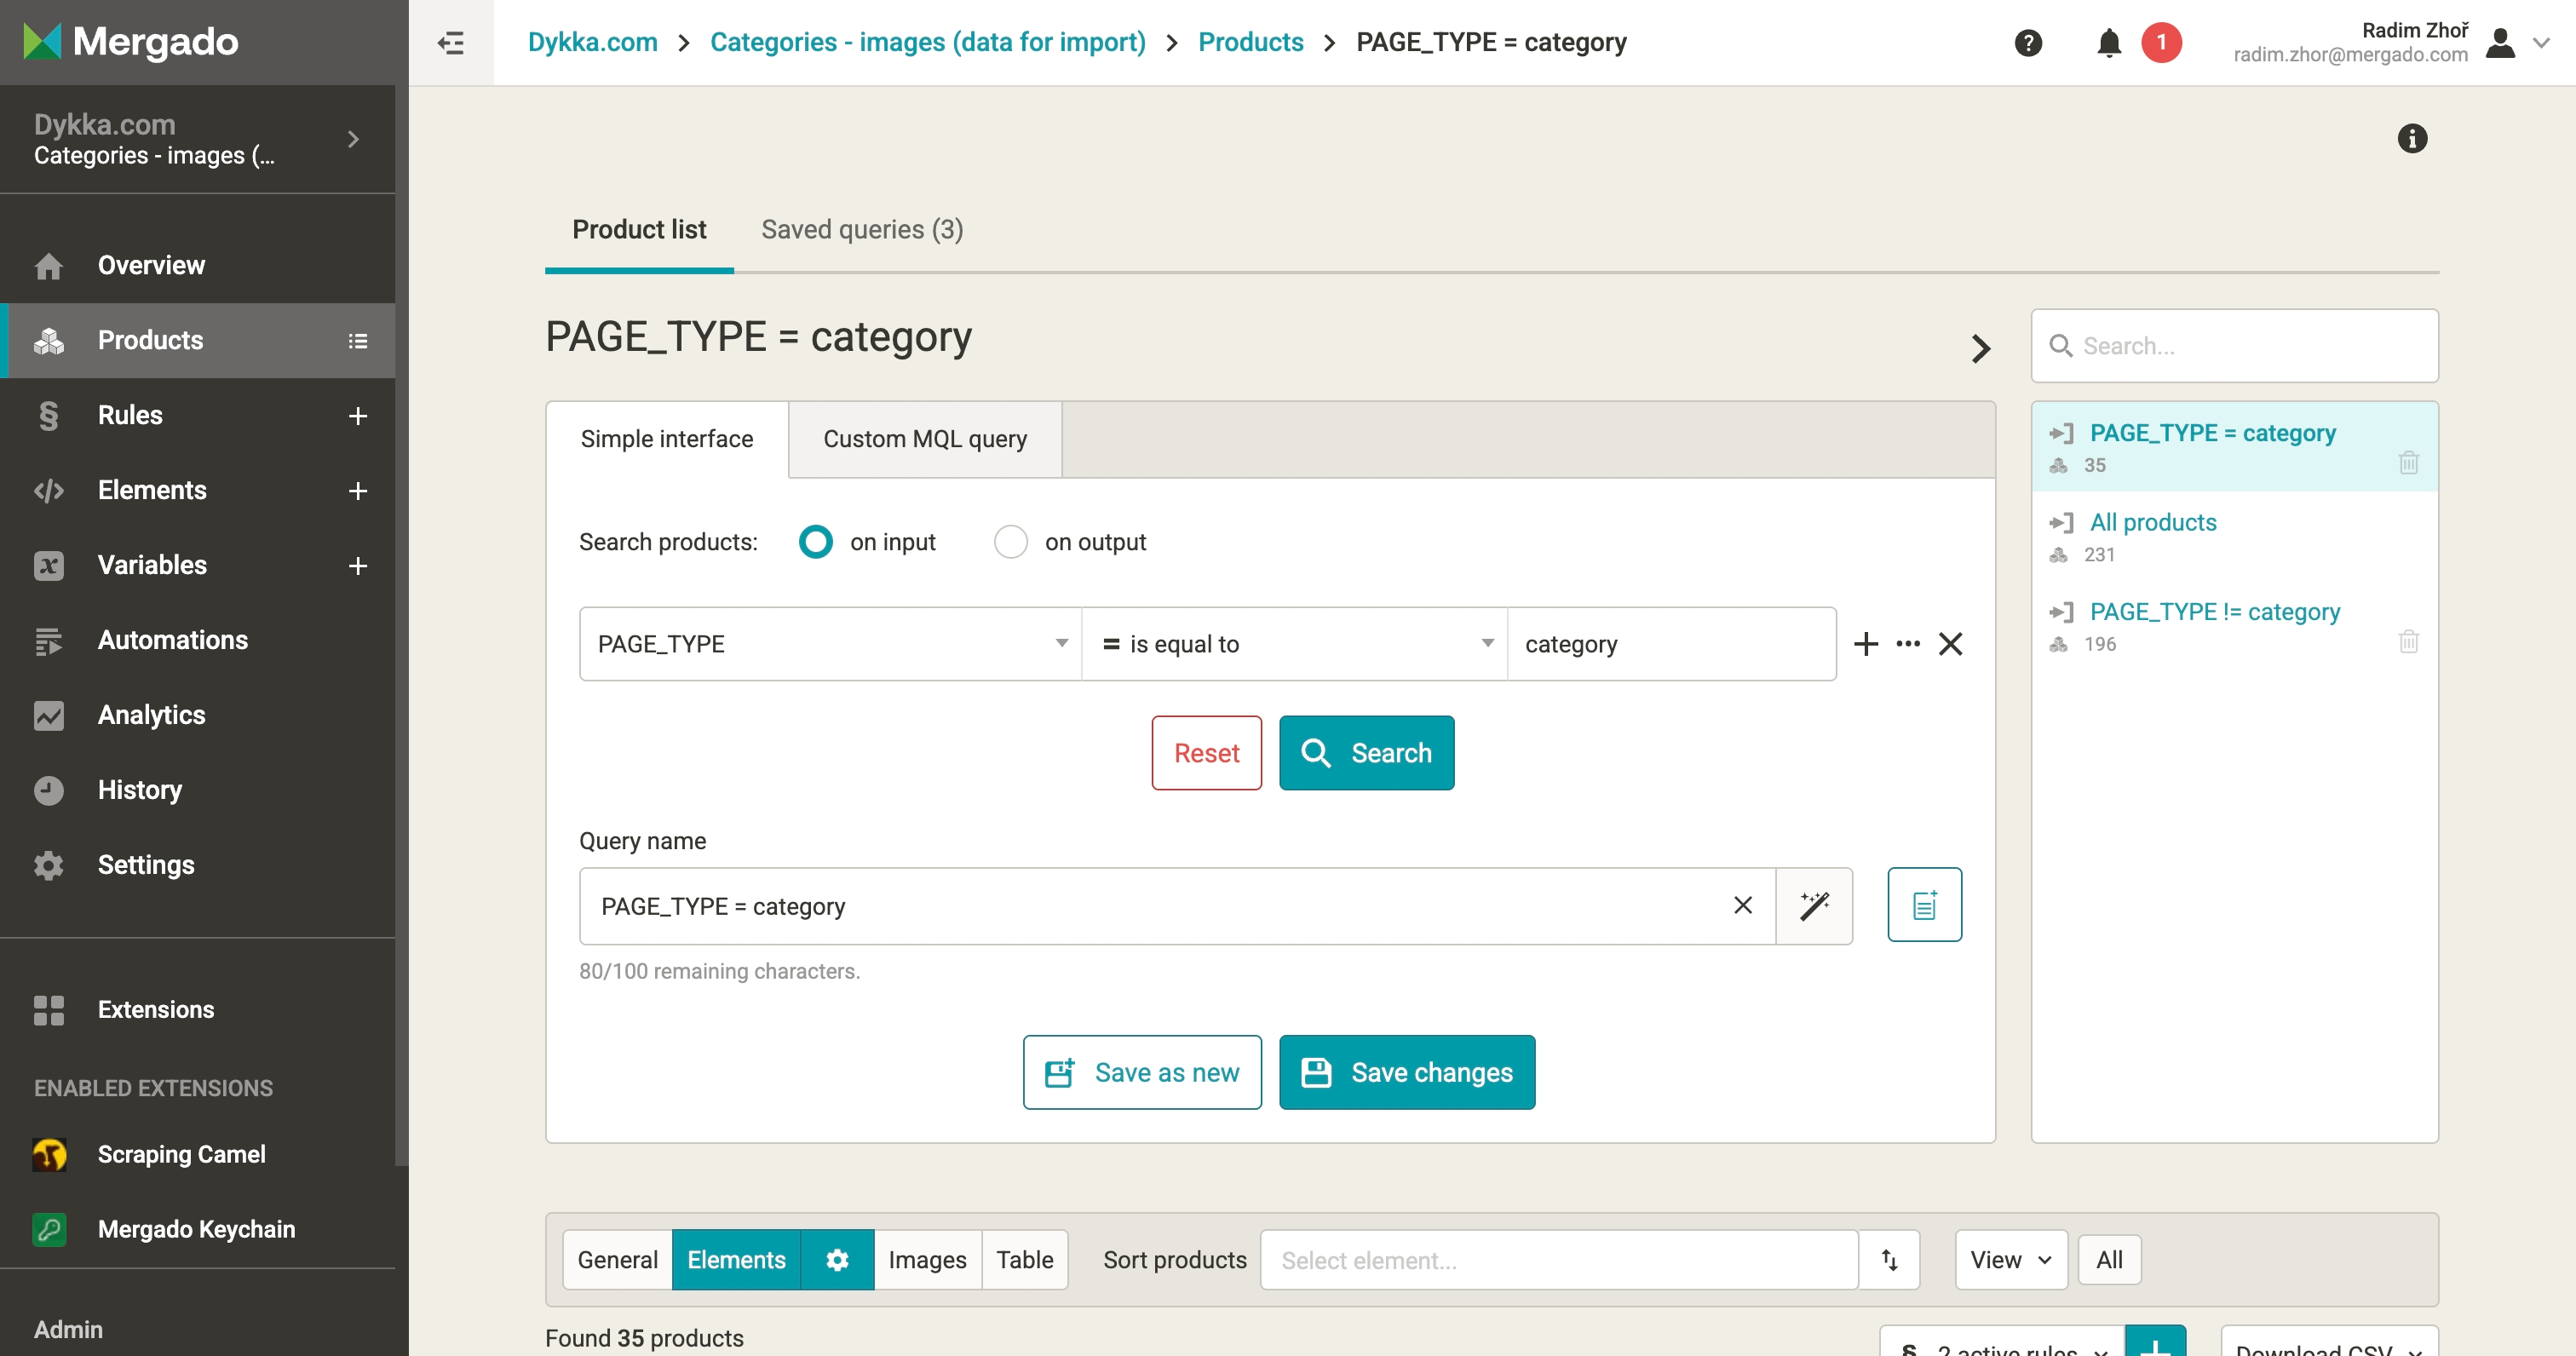Delete the PAGE_TYPE != category saved query
The width and height of the screenshot is (2576, 1356).
coord(2408,642)
